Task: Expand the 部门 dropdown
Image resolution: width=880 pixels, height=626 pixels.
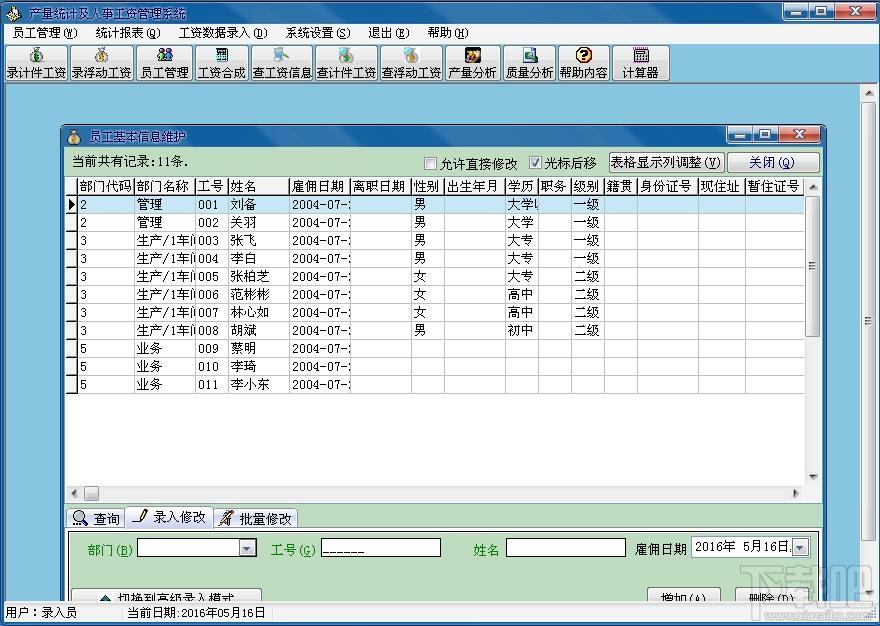Action: coord(247,548)
